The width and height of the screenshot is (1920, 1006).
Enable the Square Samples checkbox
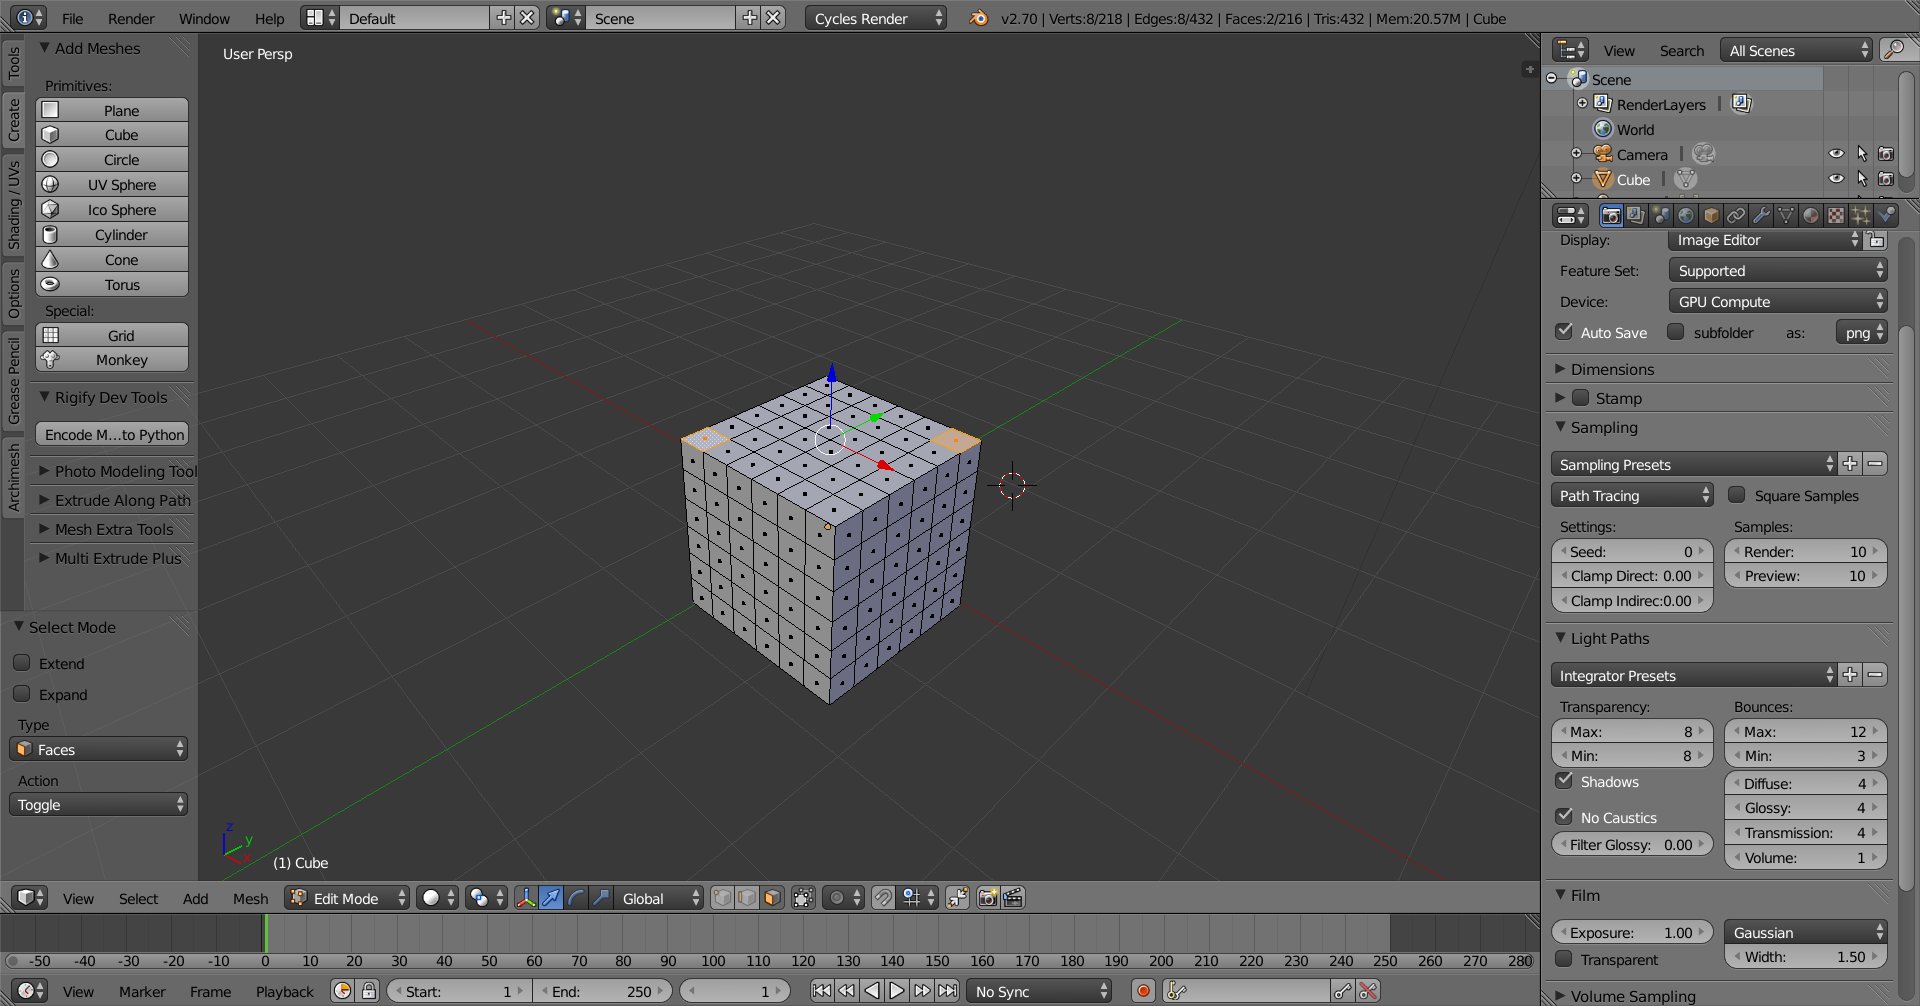point(1737,495)
